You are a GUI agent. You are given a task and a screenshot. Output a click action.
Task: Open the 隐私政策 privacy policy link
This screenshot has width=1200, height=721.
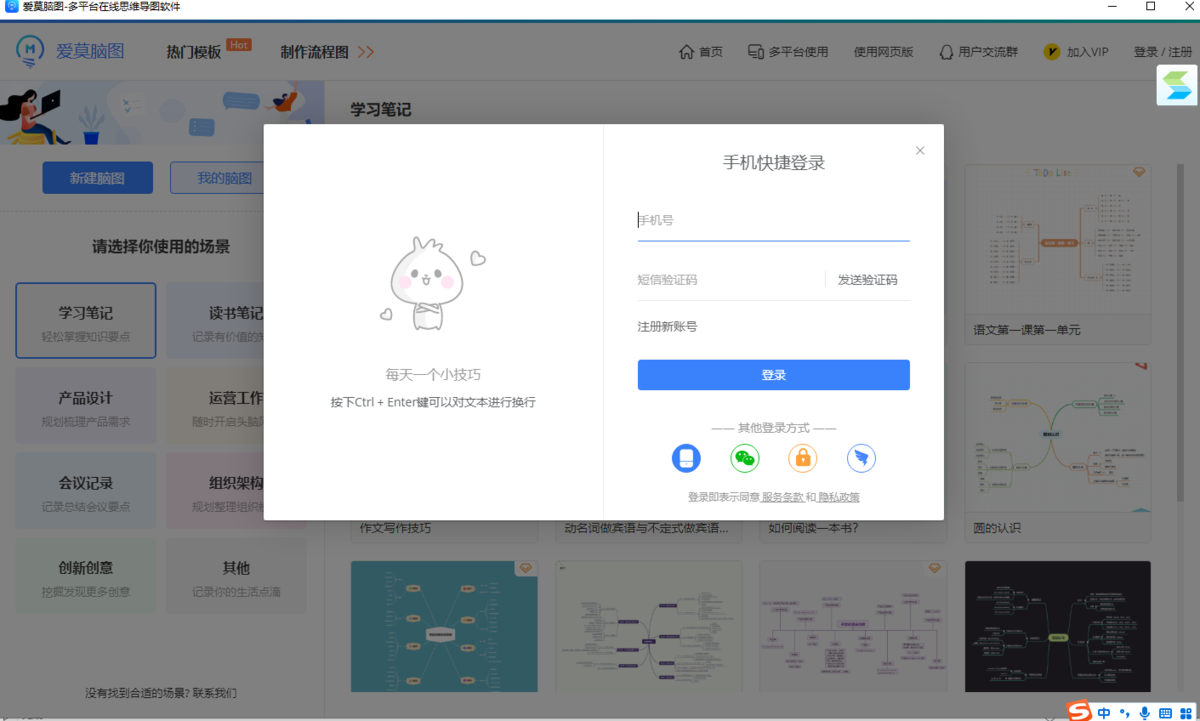838,496
